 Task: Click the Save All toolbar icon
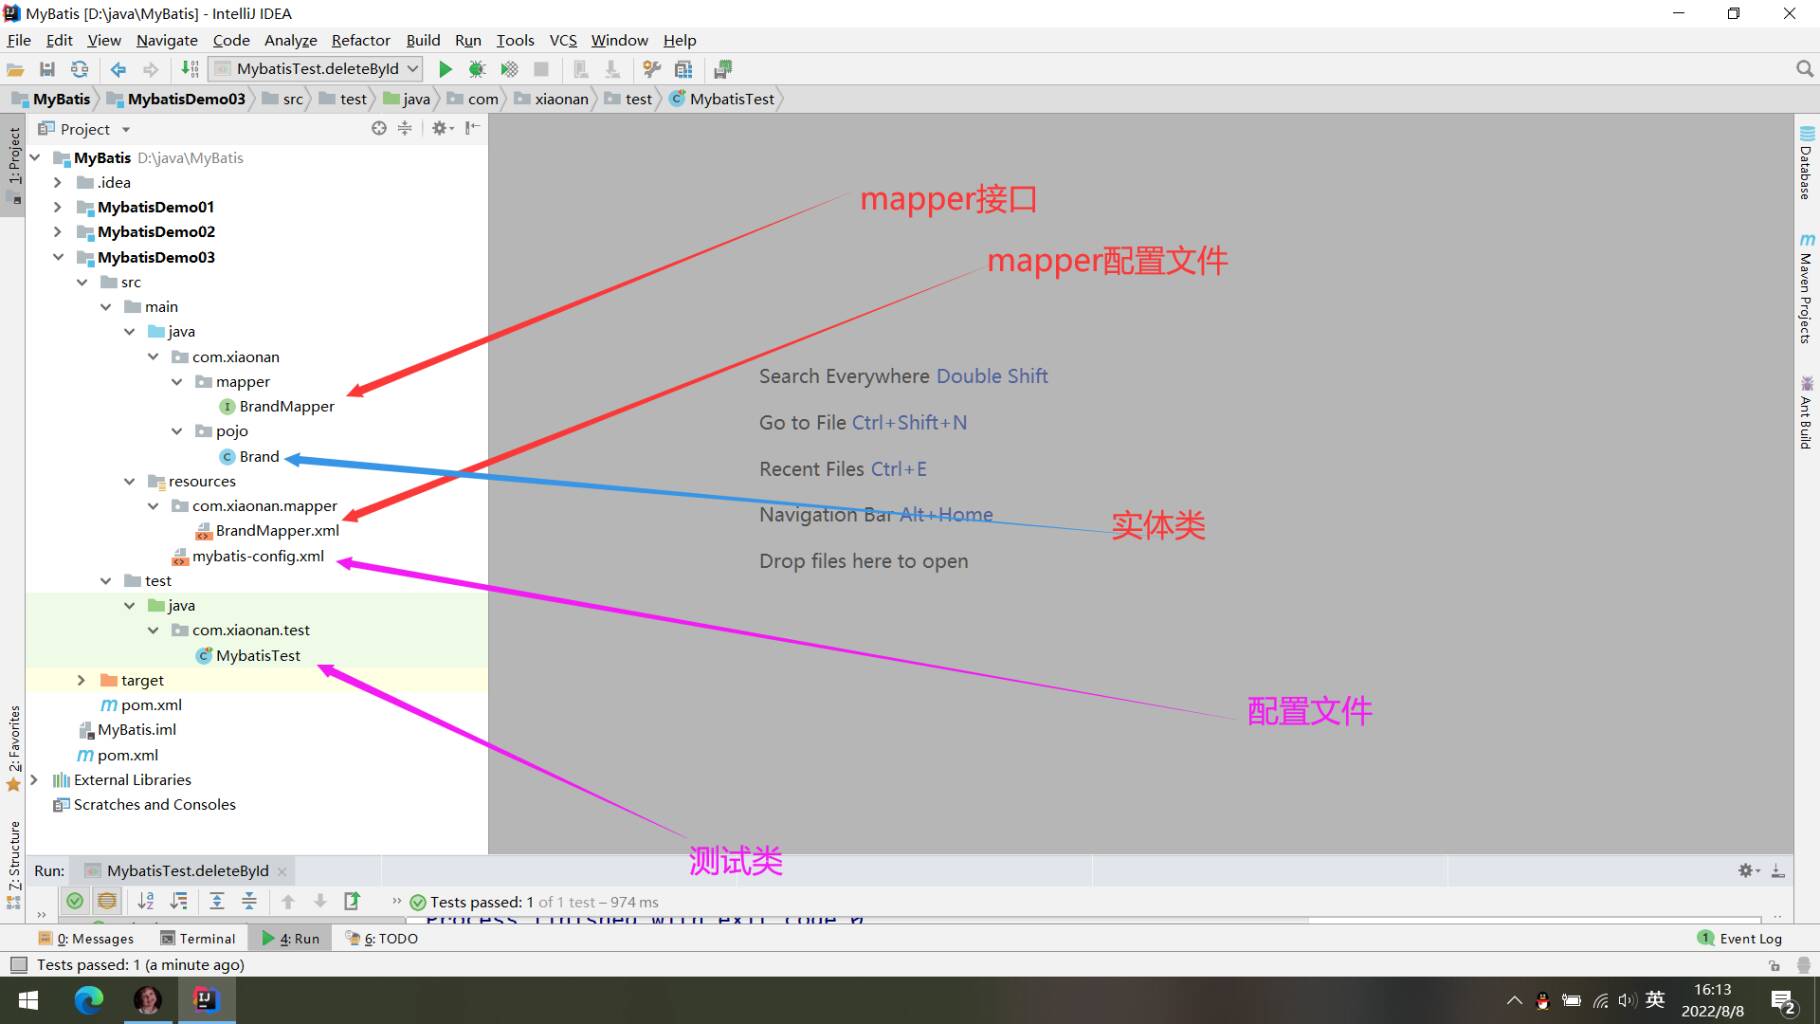point(47,69)
